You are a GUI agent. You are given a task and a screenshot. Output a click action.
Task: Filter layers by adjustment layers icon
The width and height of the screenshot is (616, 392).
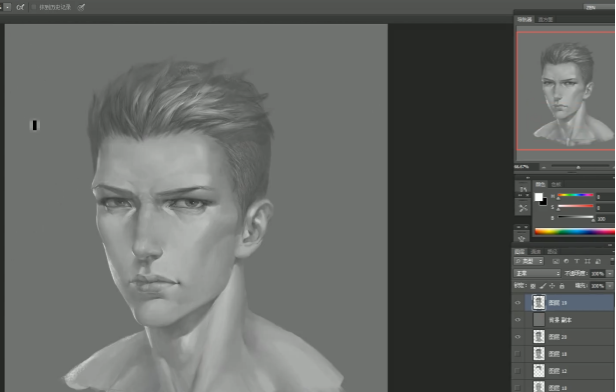(566, 261)
